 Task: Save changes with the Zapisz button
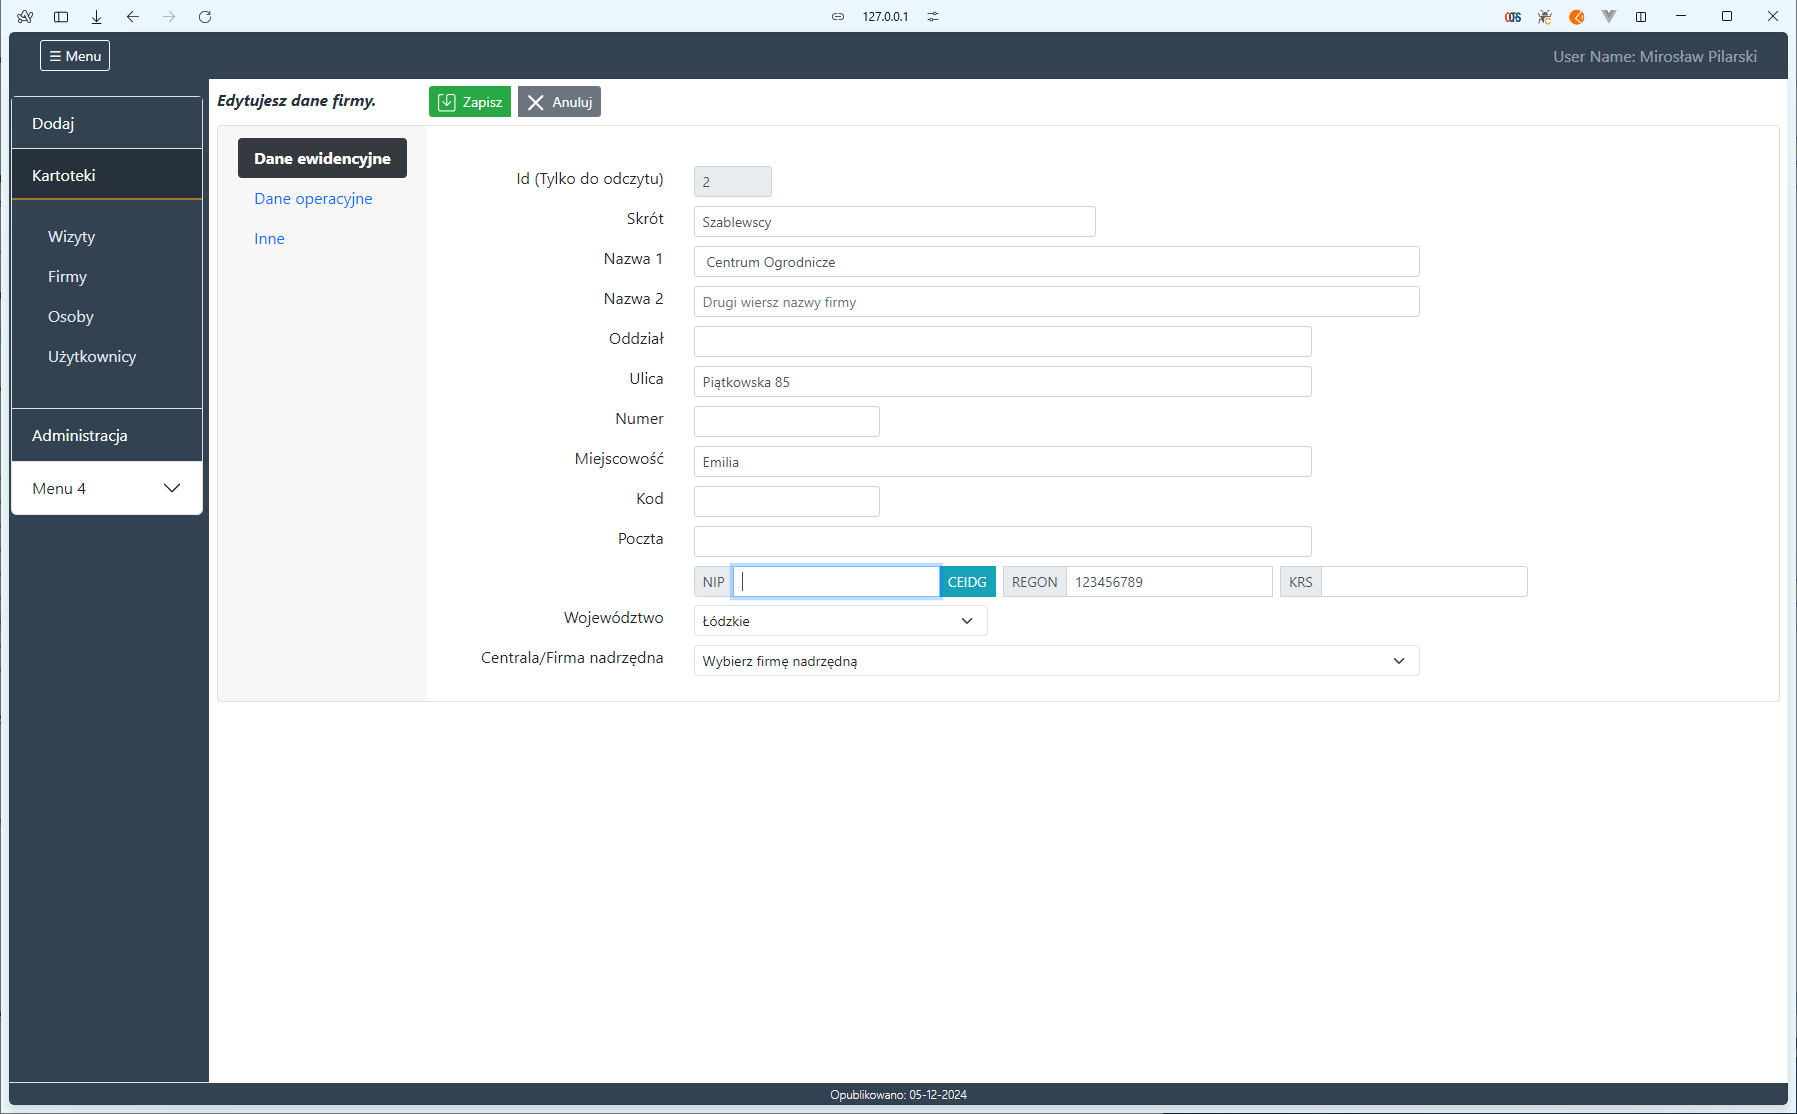point(470,102)
